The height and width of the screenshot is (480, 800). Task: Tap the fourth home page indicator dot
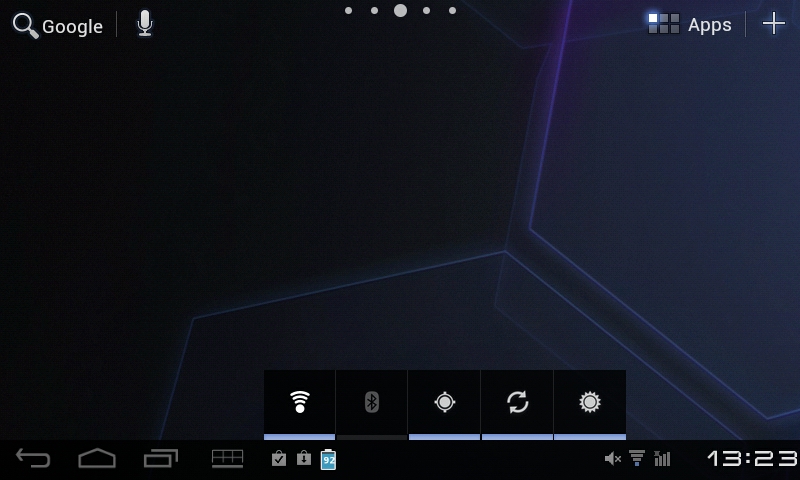pyautogui.click(x=427, y=10)
